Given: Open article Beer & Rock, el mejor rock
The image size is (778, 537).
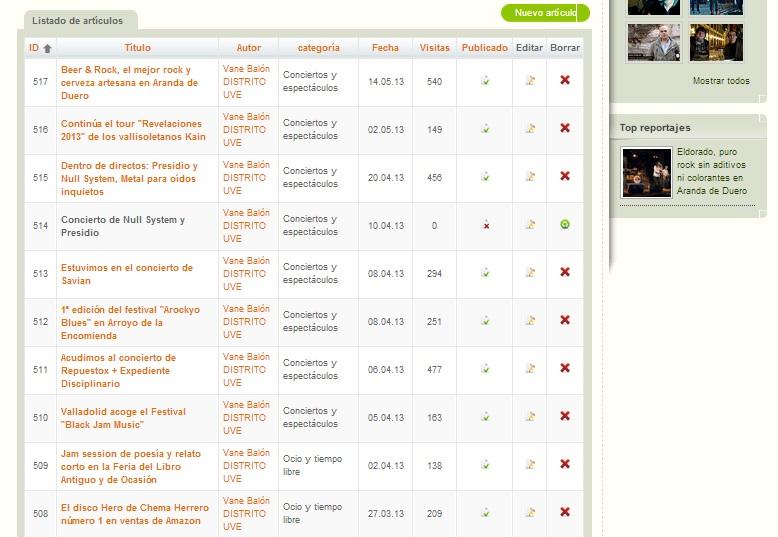Looking at the screenshot, I should coord(129,82).
